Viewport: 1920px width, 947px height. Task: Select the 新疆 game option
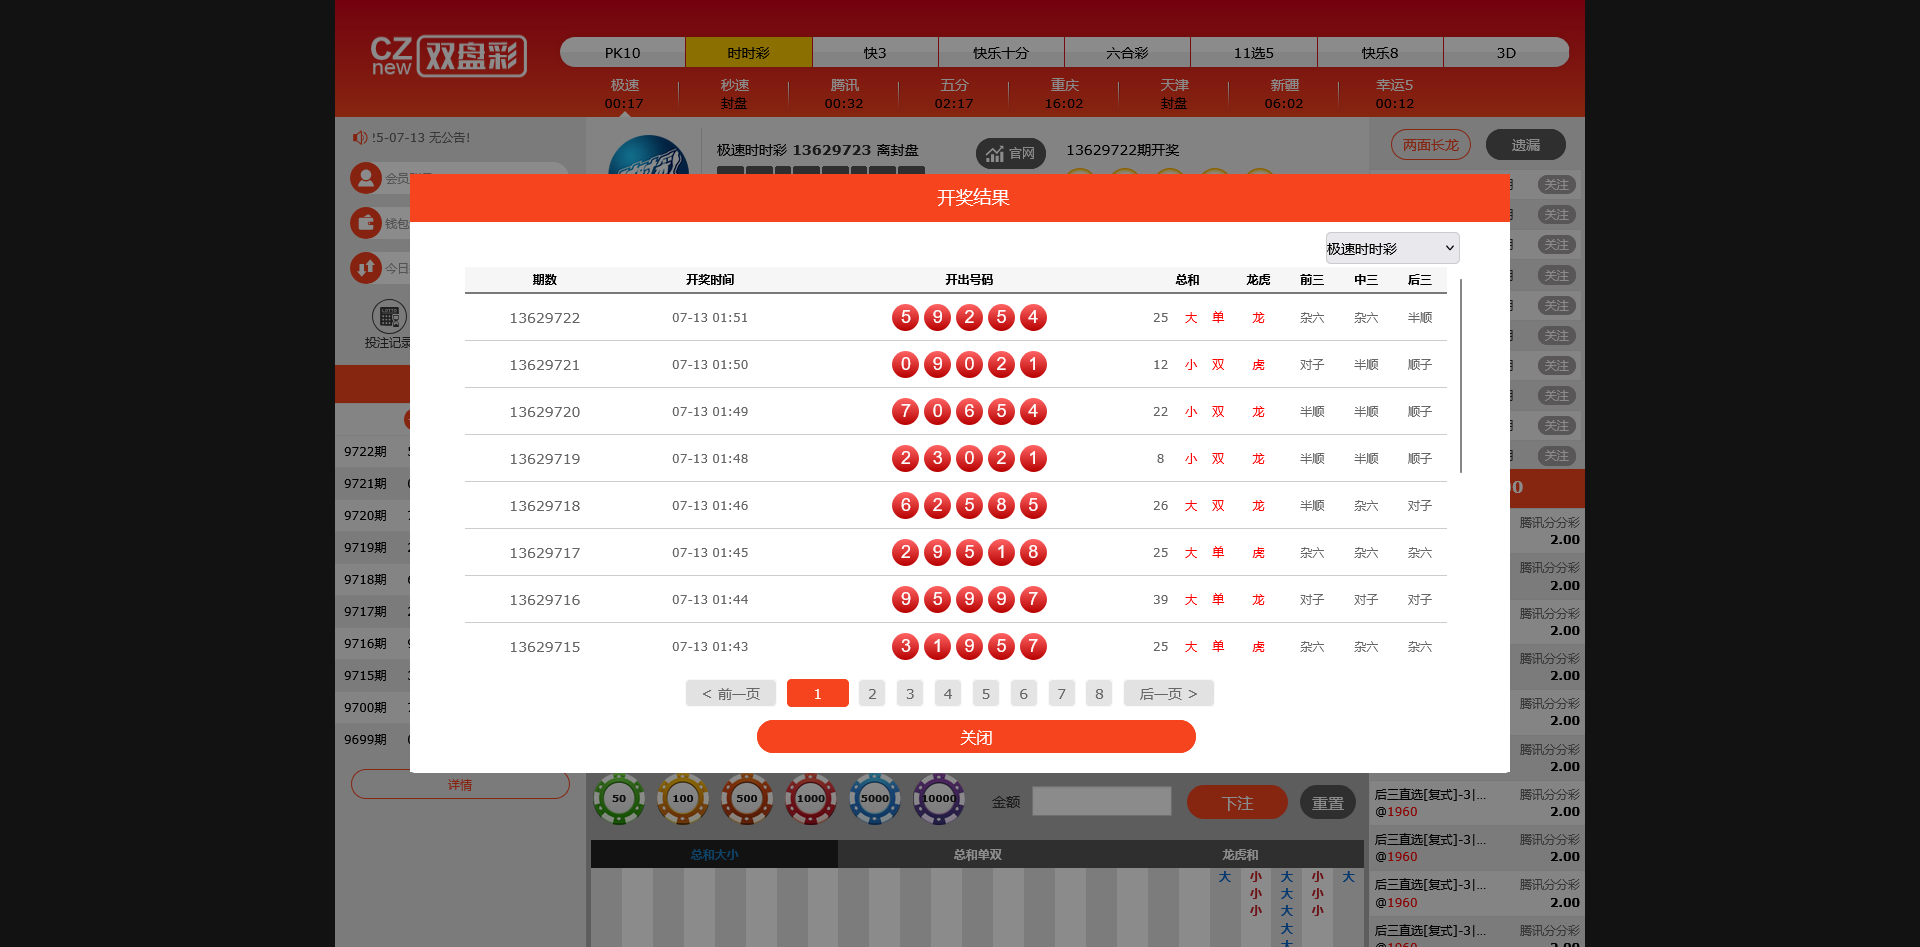tap(1284, 94)
